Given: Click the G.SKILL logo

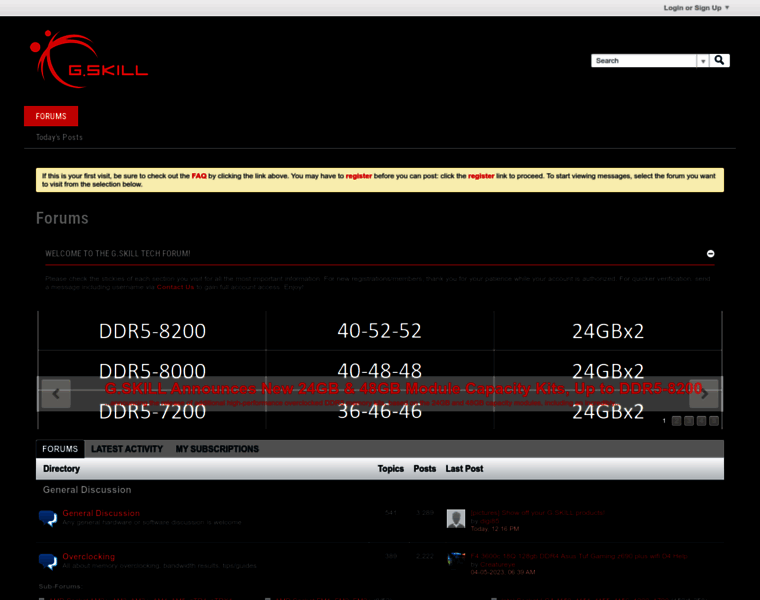Looking at the screenshot, I should [89, 59].
